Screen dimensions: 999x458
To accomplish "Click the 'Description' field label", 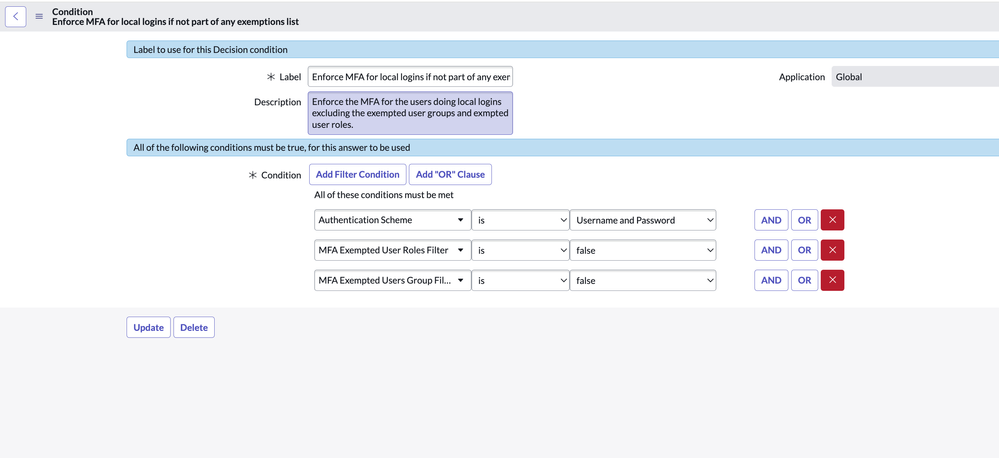I will 277,102.
